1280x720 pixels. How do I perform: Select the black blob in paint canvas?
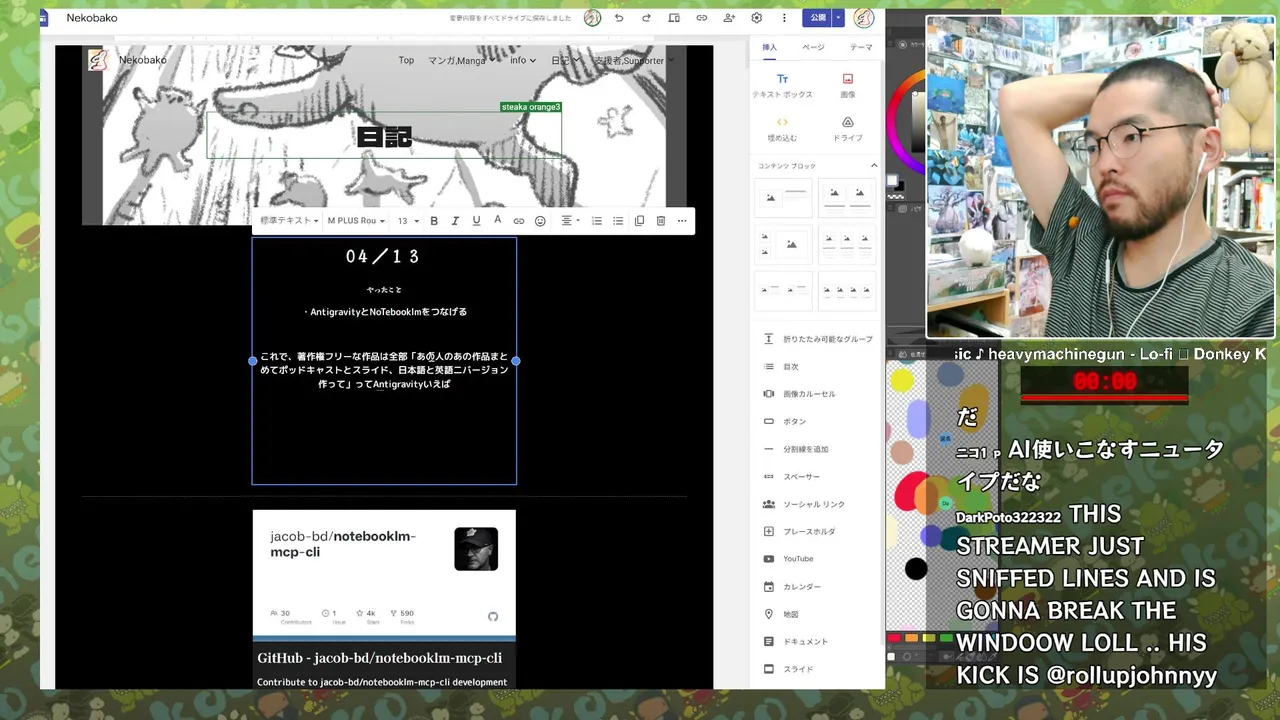916,570
